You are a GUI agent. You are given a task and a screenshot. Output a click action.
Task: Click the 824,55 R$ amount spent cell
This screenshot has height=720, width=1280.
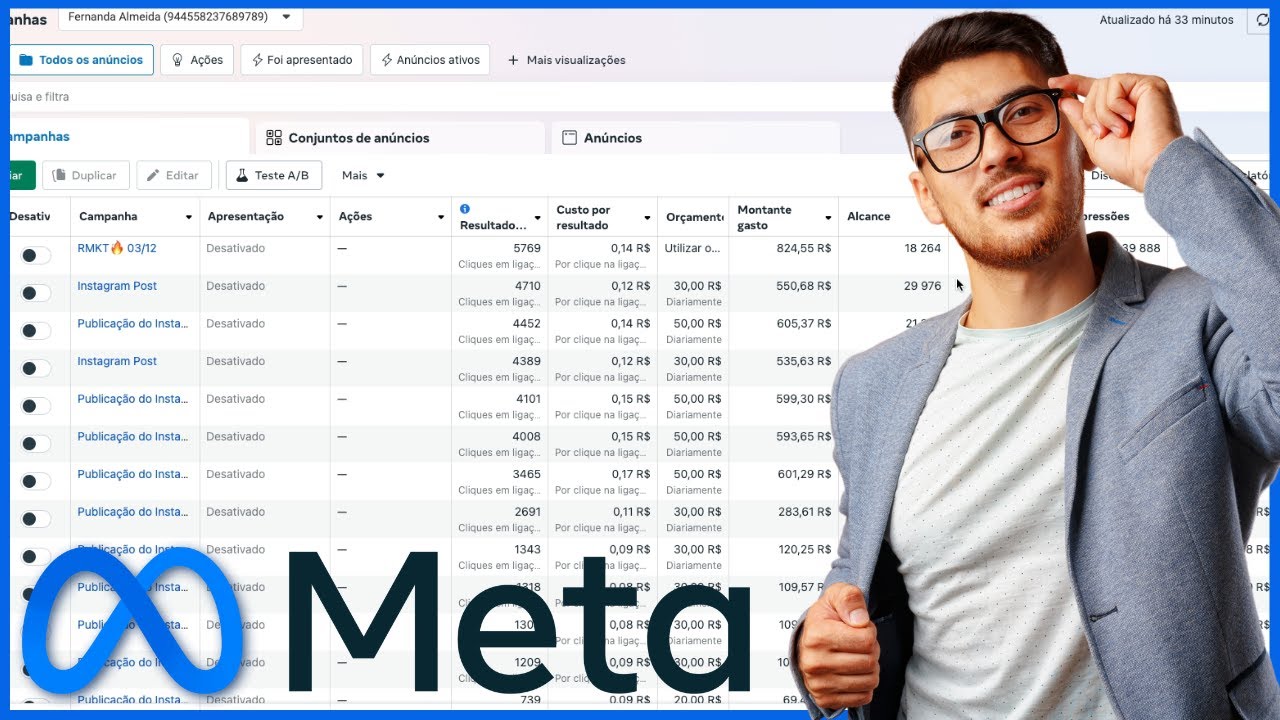coord(803,248)
